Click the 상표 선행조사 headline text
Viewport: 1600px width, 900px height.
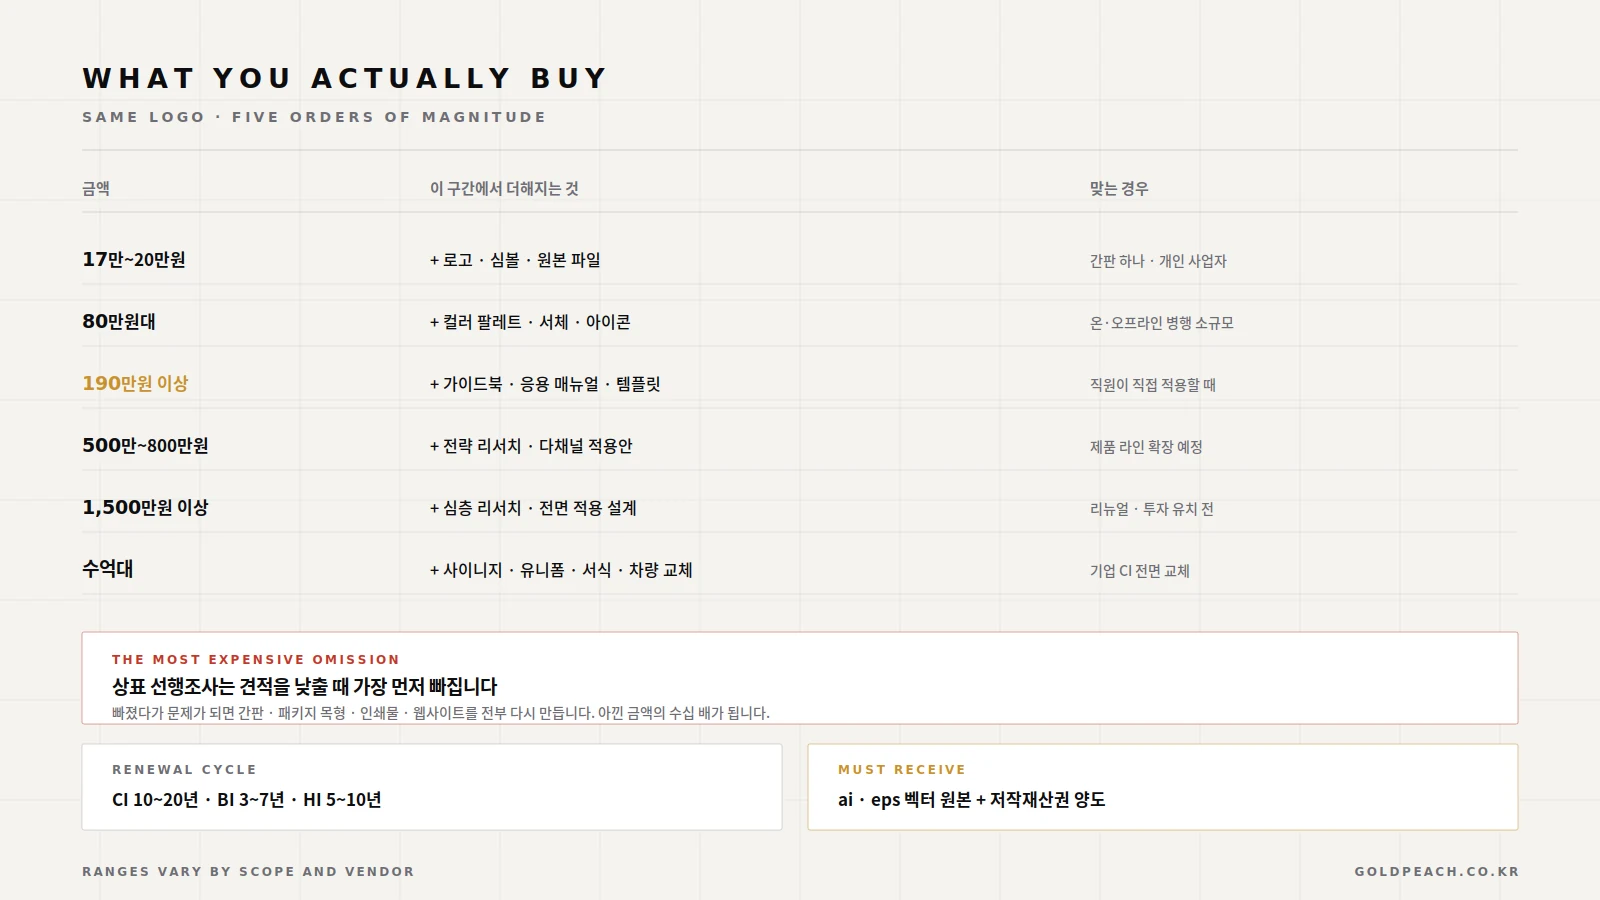[x=304, y=687]
